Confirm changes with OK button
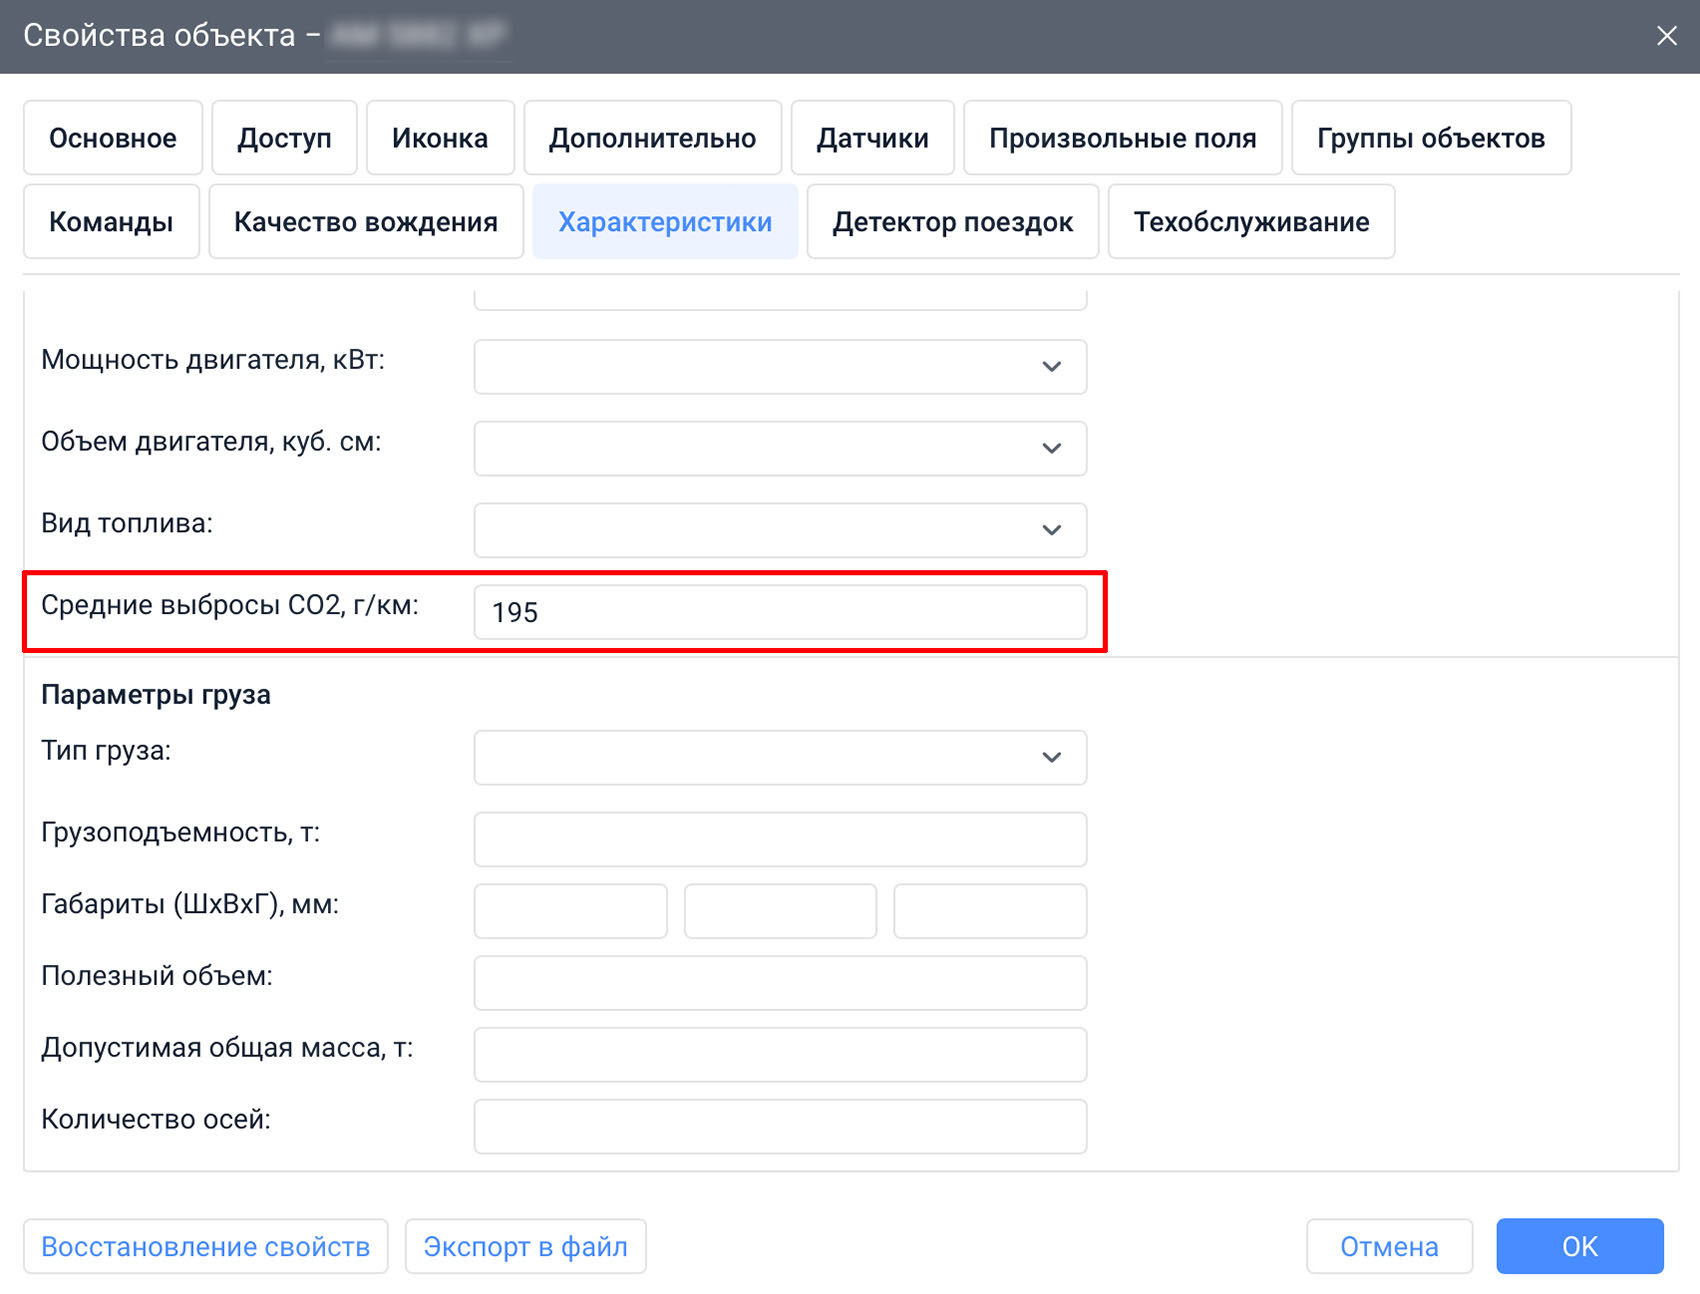Screen dimensions: 1700x1294 (1580, 1246)
